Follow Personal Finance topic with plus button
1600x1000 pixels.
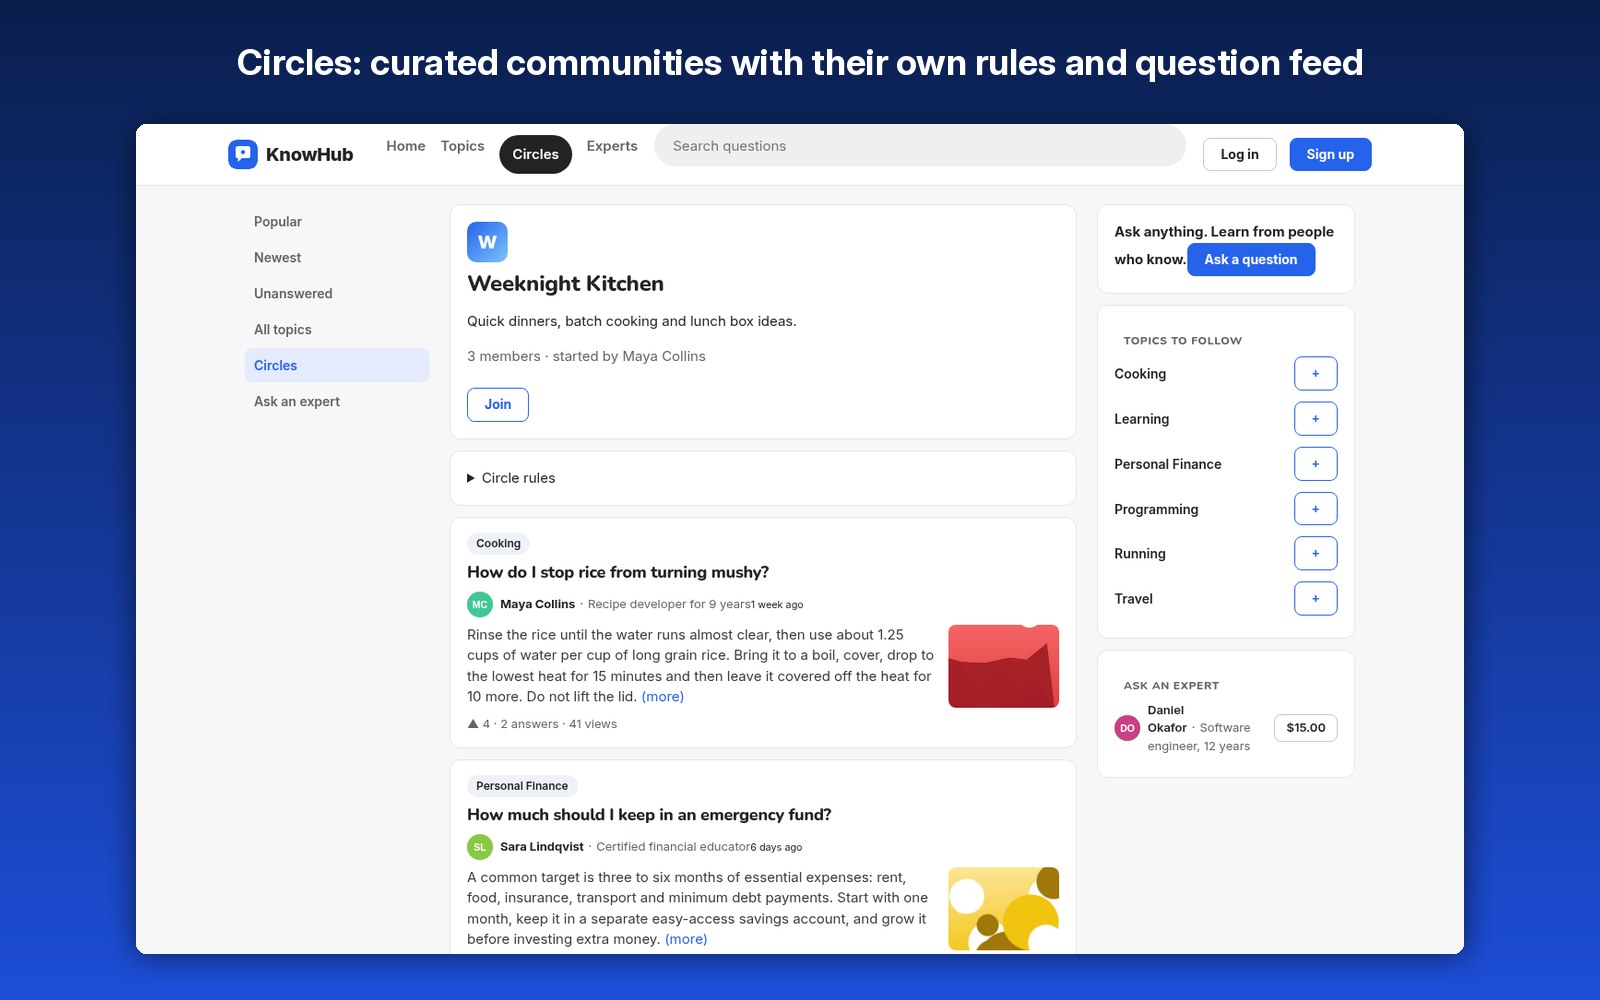click(x=1315, y=464)
